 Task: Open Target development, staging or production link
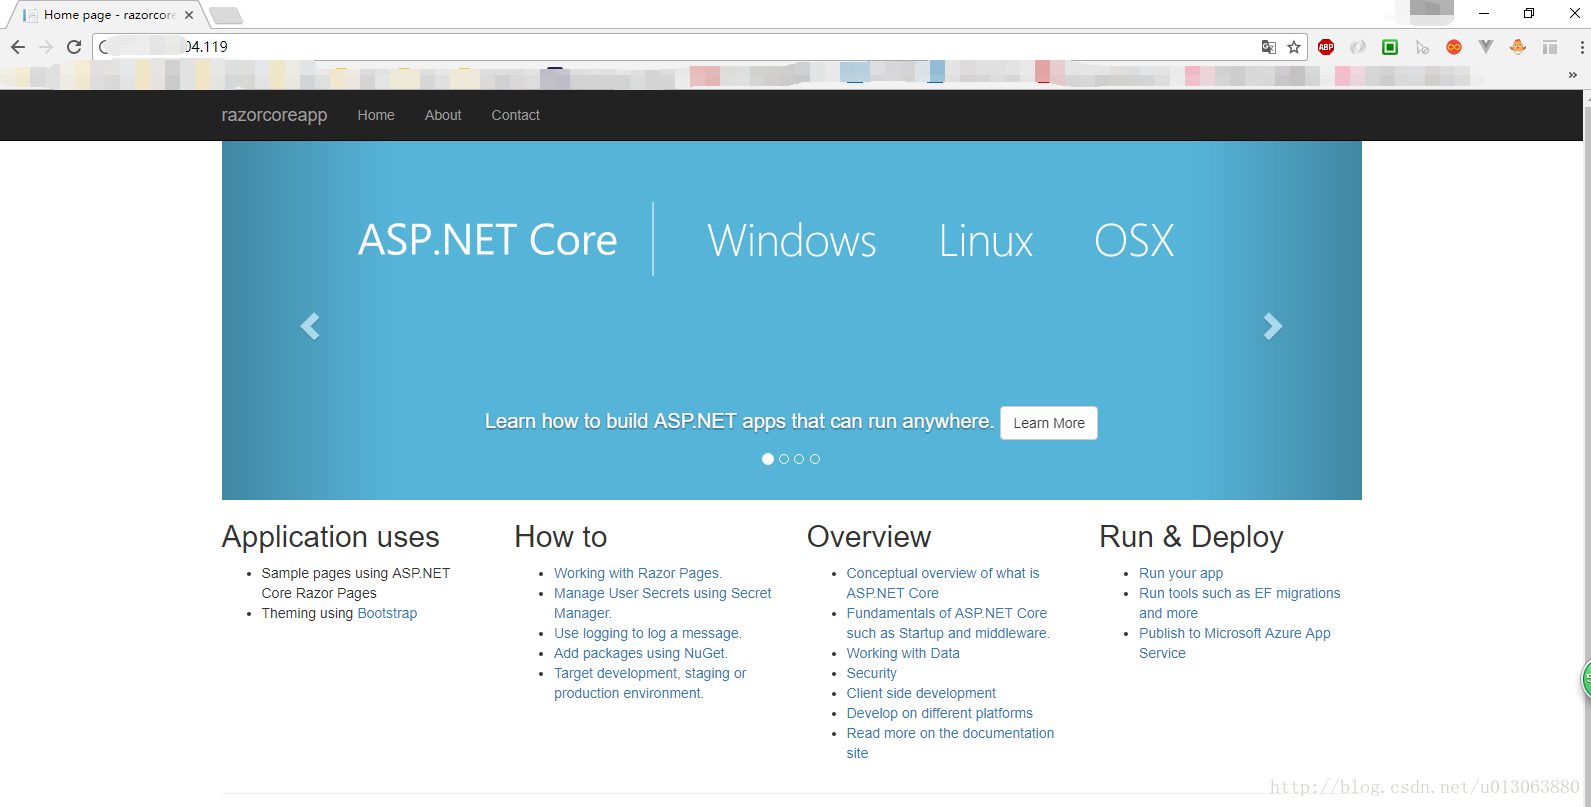click(x=650, y=683)
